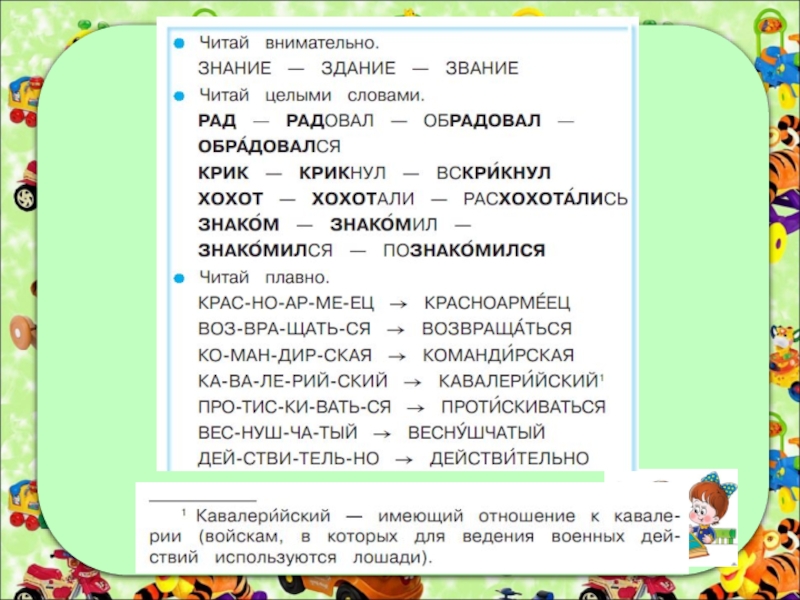
Task: Click the arrow after КРАС-НО-АР-МЕ-ЕЦ
Action: pyautogui.click(x=398, y=305)
